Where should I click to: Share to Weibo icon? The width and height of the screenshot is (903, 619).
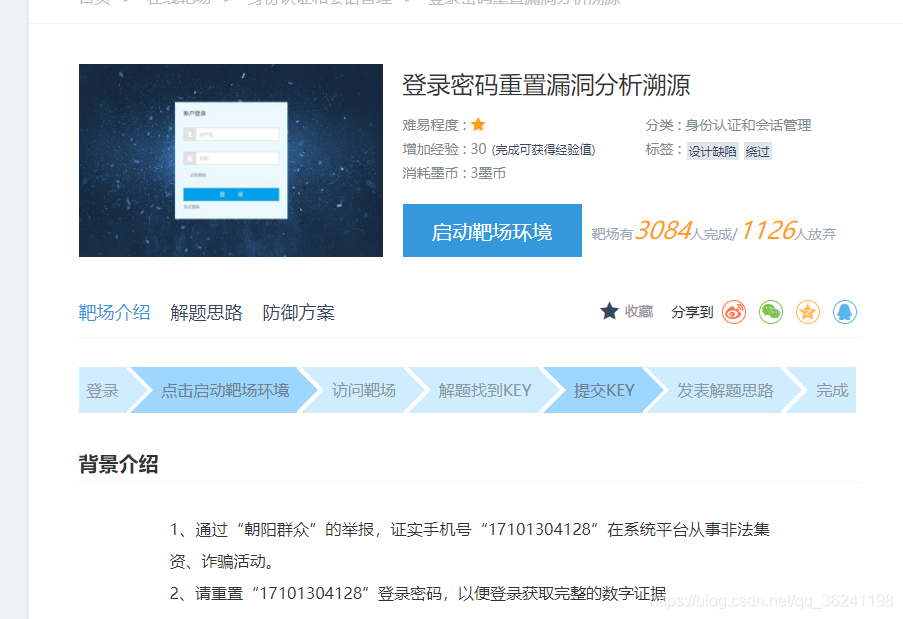click(x=734, y=312)
